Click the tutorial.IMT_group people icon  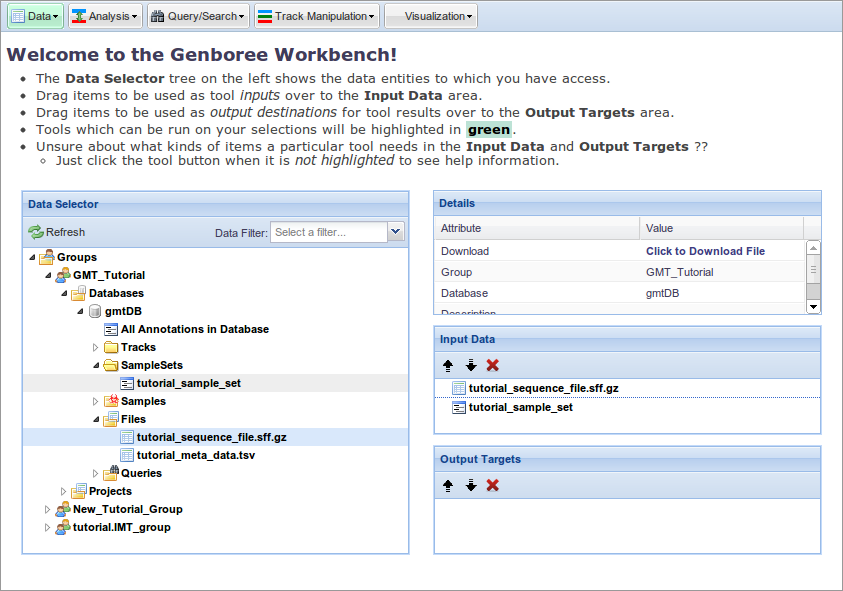(63, 527)
